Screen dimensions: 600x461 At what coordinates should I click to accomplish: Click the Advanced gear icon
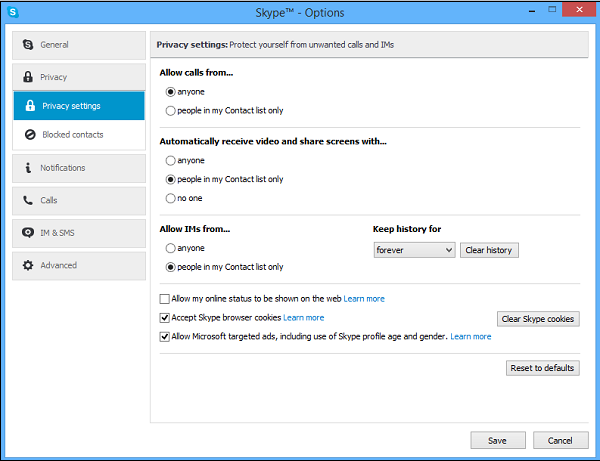coord(28,266)
